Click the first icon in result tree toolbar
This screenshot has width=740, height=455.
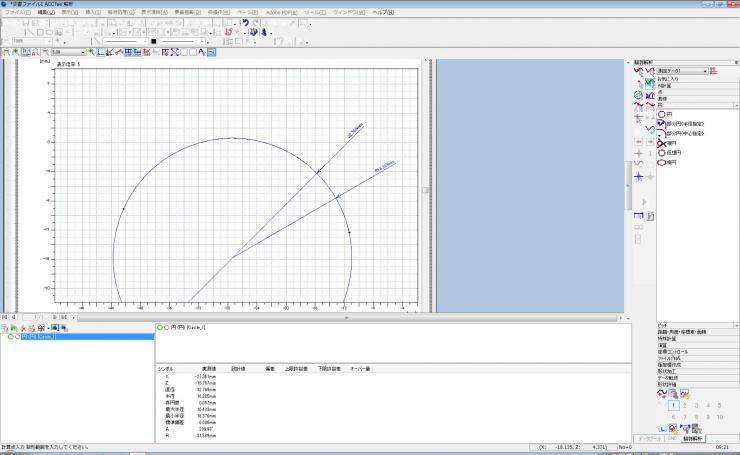click(5, 328)
